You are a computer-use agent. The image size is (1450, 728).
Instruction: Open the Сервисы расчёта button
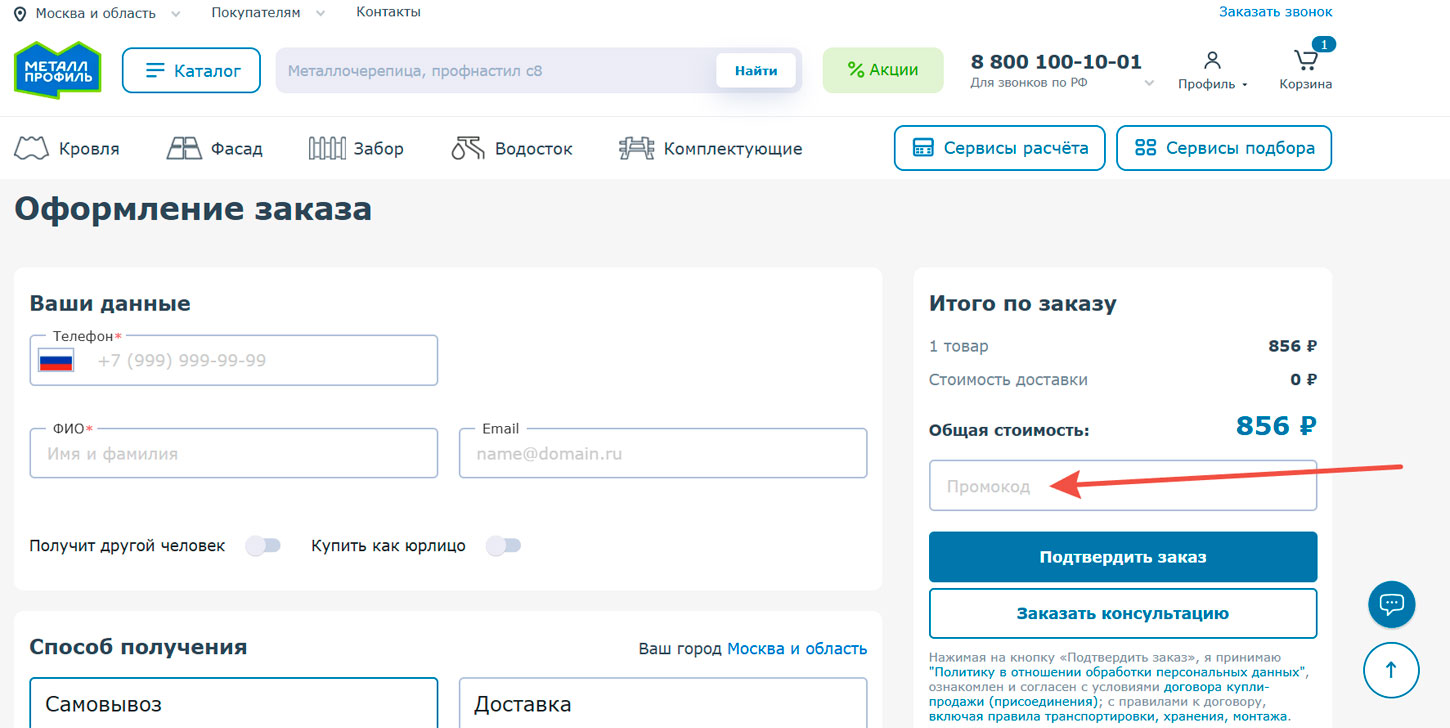pyautogui.click(x=1000, y=149)
